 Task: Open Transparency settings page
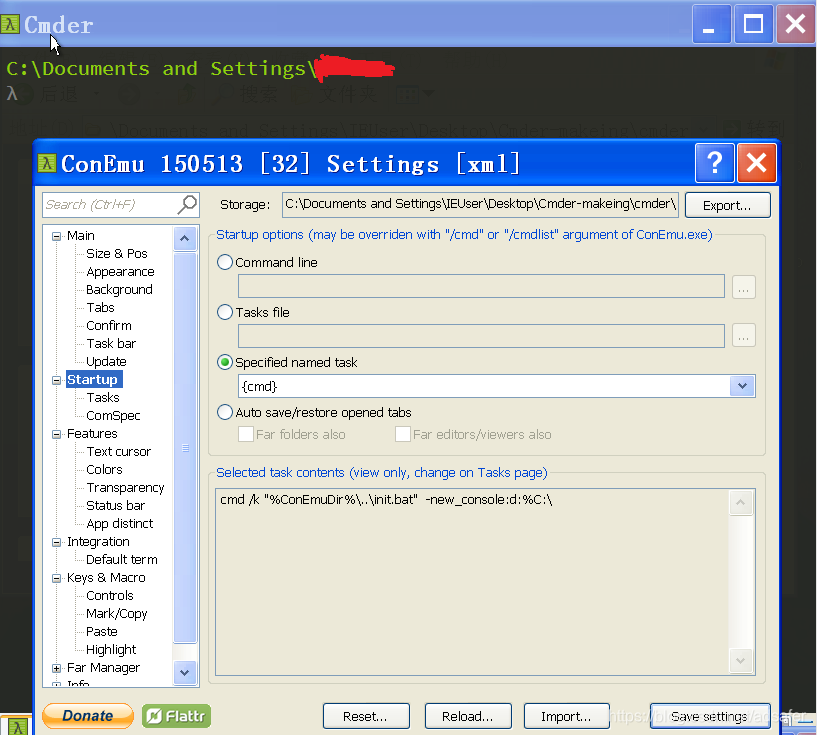point(125,488)
